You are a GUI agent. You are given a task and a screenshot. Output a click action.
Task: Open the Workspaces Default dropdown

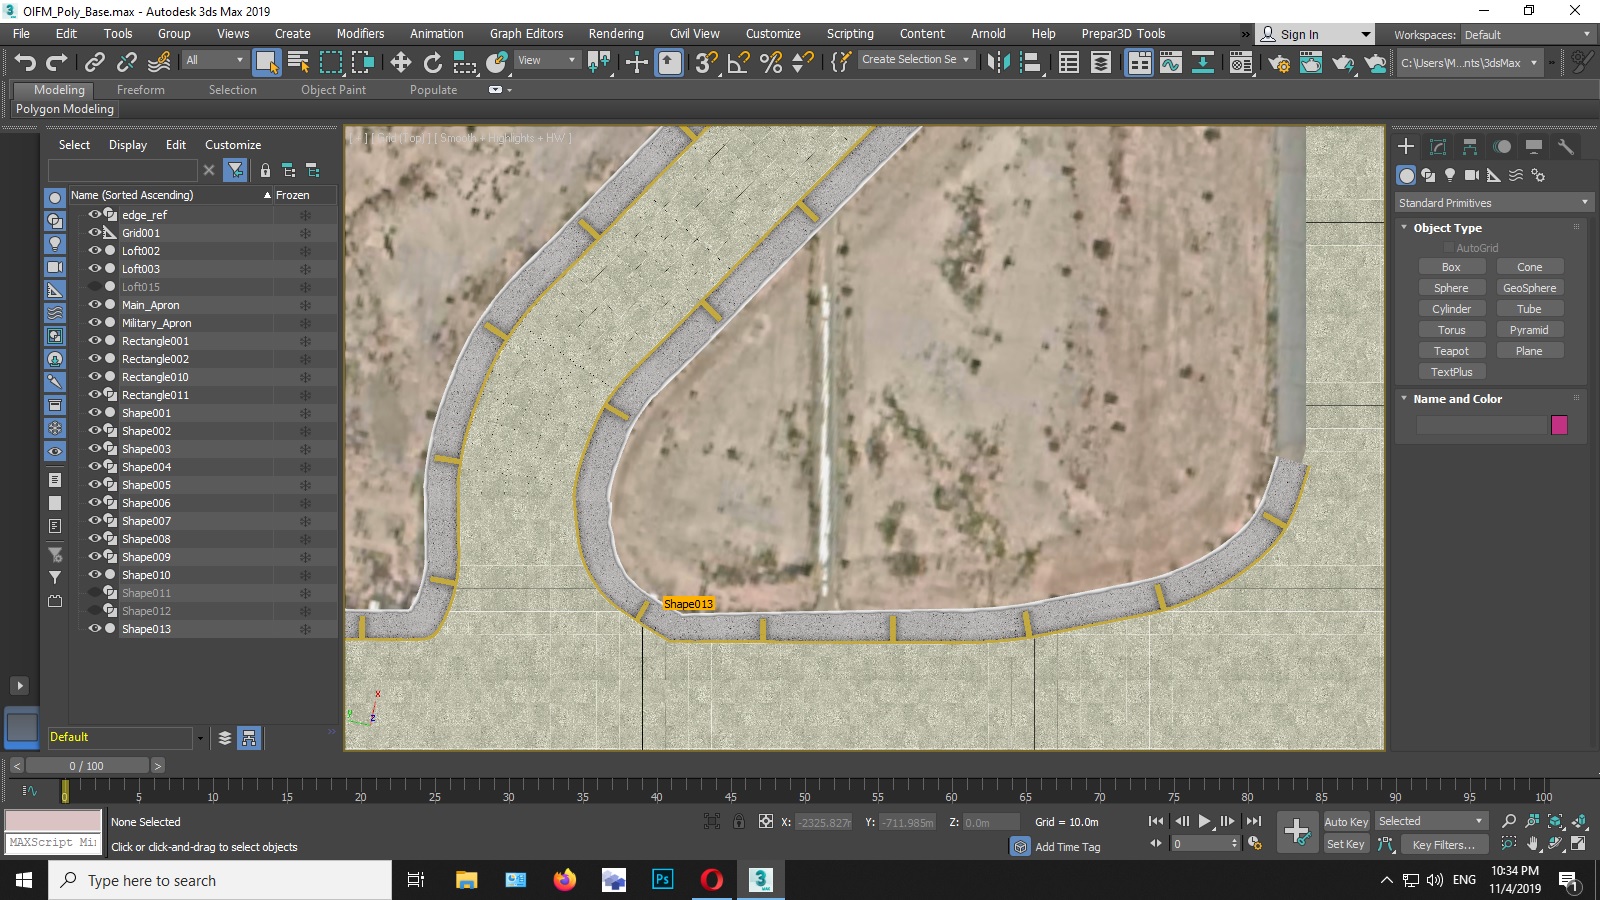click(x=1526, y=35)
